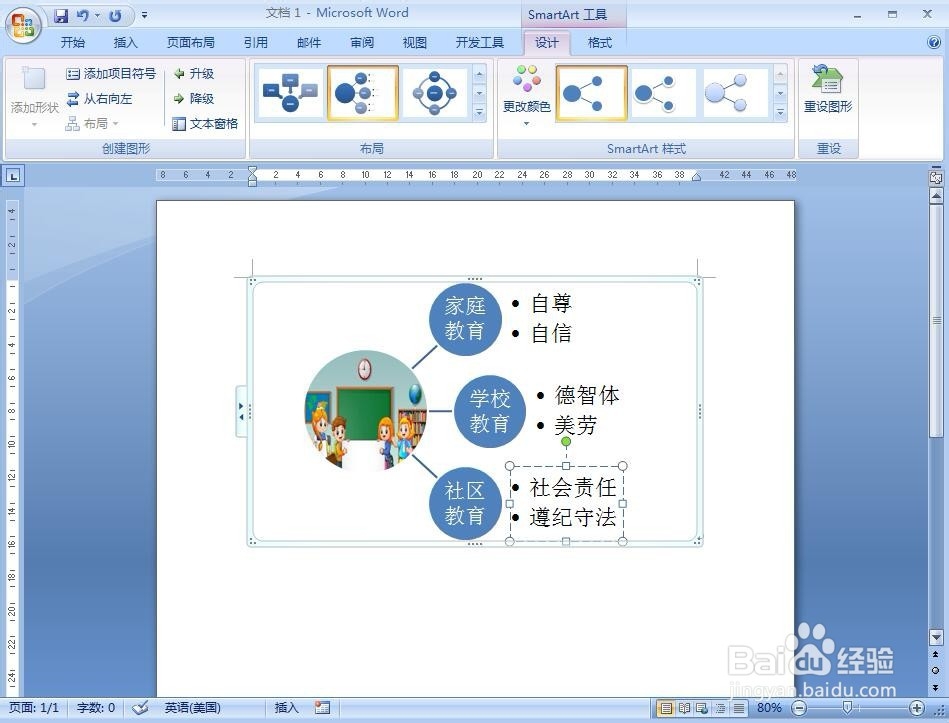Viewport: 949px width, 723px height.
Task: Switch to Full Screen Reading view icon
Action: tap(685, 708)
